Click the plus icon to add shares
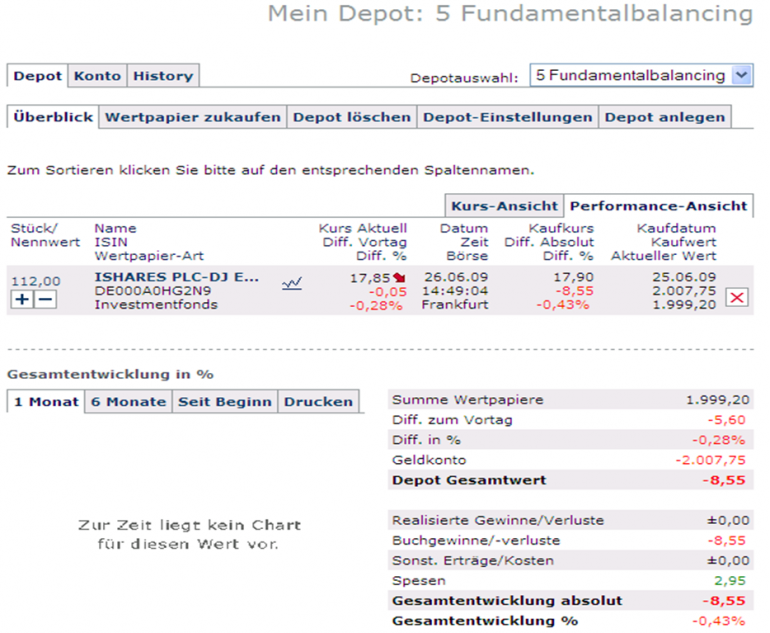770x633 pixels. pos(22,299)
